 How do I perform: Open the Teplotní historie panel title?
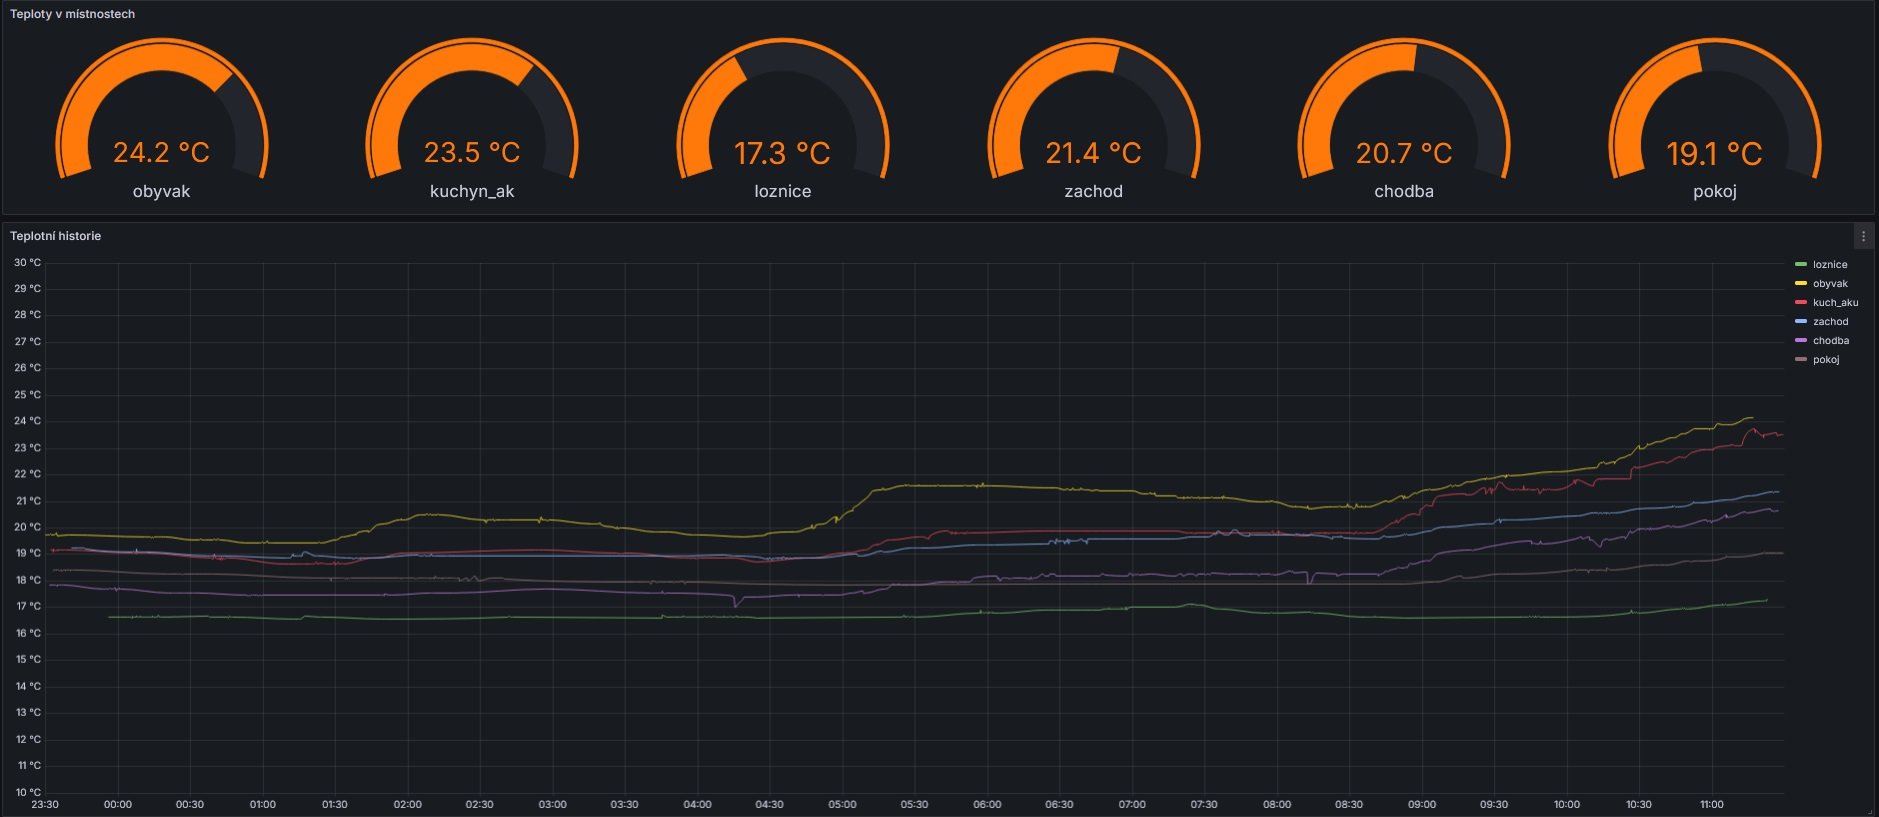[x=55, y=237]
